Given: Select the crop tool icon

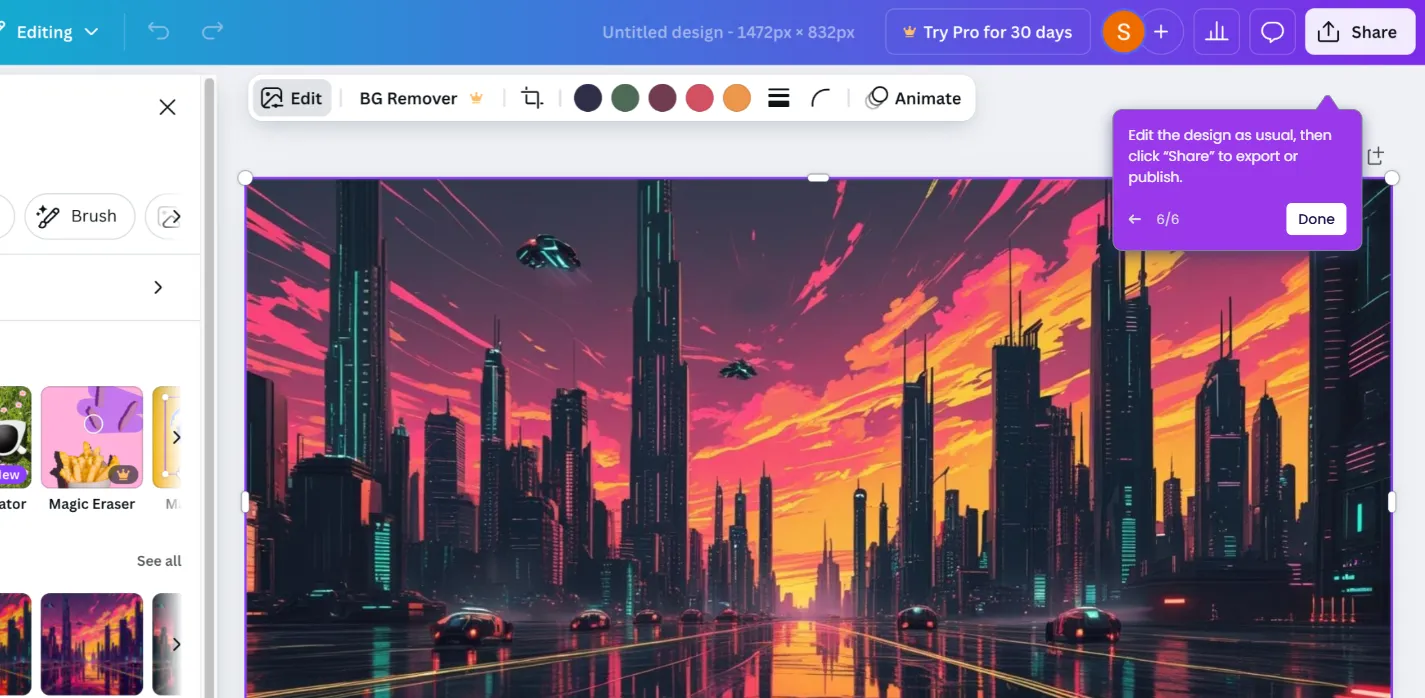Looking at the screenshot, I should click(532, 98).
